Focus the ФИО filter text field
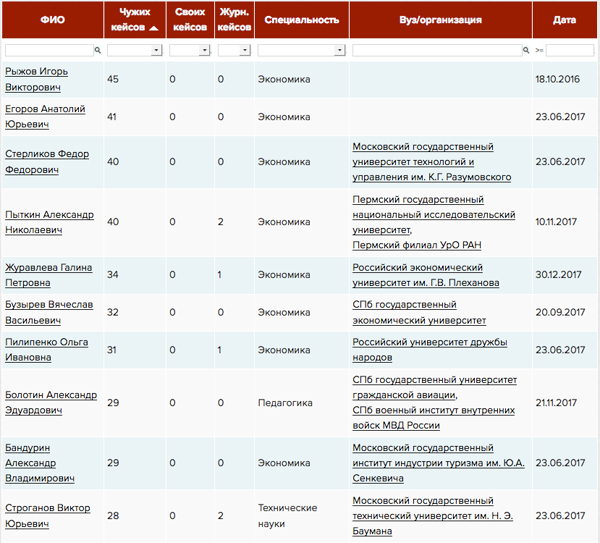 click(48, 49)
